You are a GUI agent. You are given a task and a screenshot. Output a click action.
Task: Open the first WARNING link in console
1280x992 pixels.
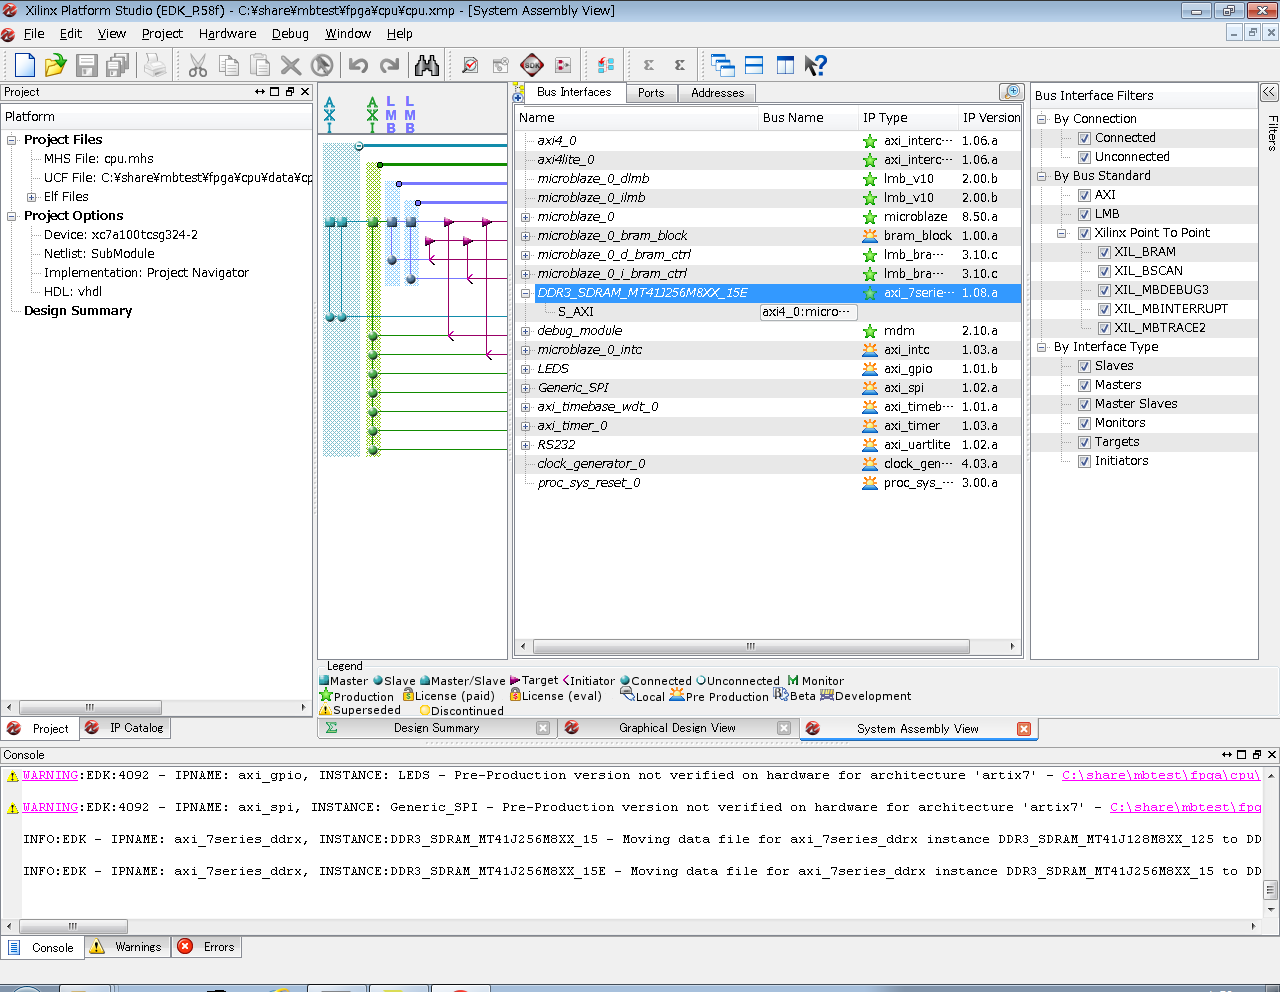click(50, 775)
